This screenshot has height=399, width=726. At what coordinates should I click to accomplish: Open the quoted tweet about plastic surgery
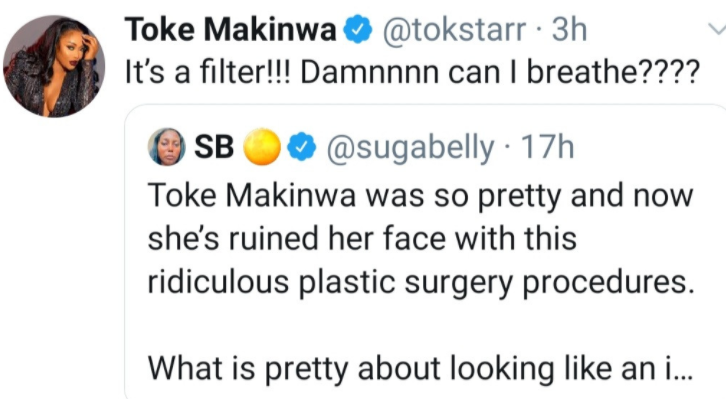coord(425,251)
